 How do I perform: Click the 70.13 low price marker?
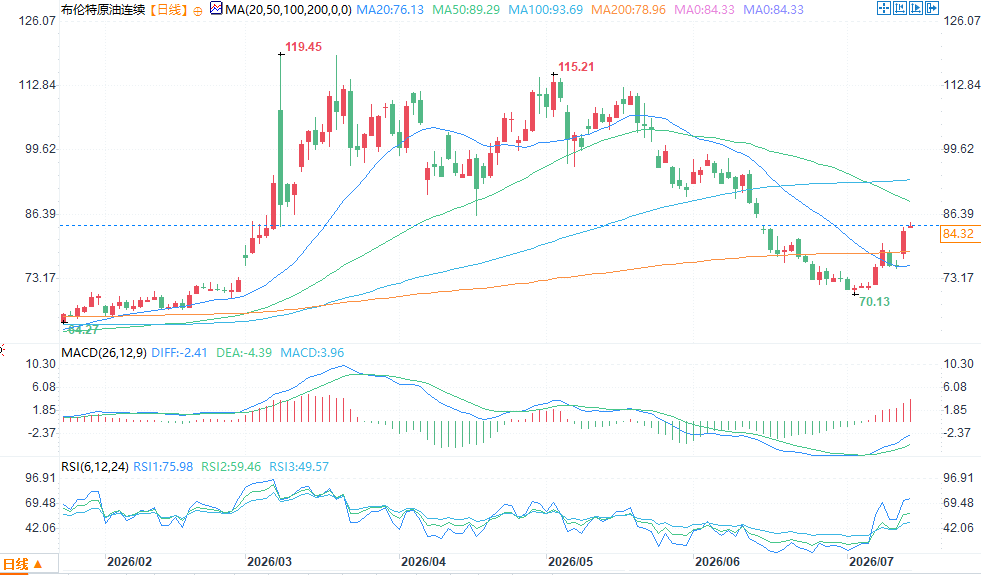[875, 302]
